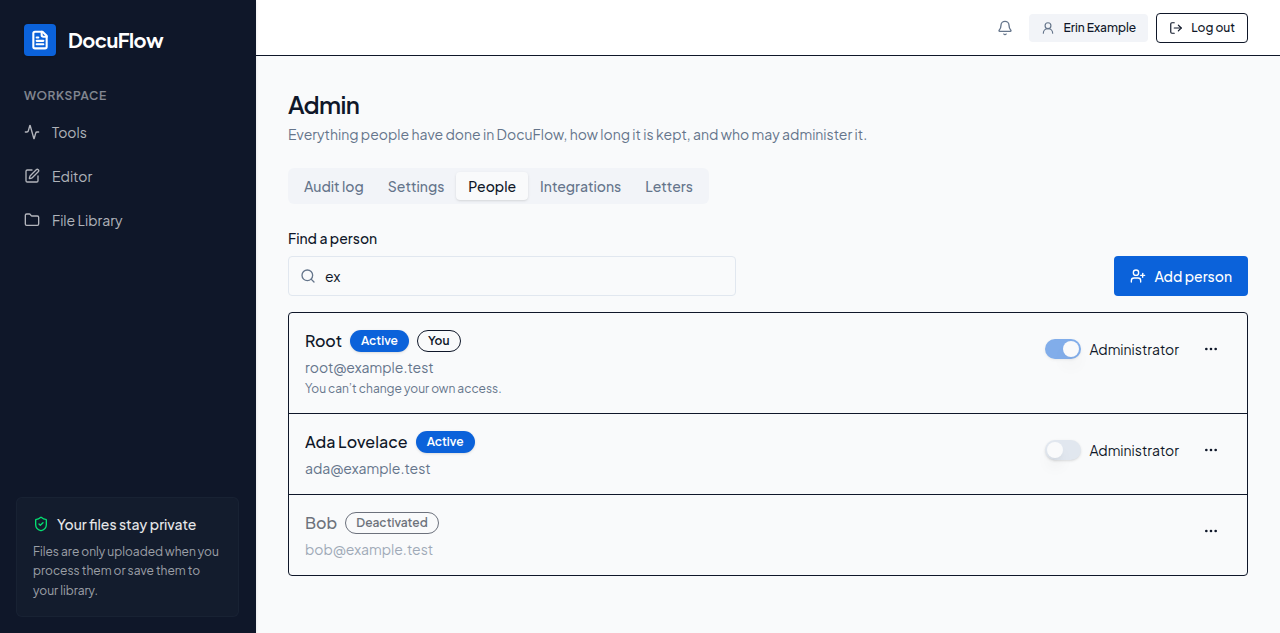This screenshot has width=1280, height=633.
Task: Click the Admin page heading
Action: tap(324, 105)
